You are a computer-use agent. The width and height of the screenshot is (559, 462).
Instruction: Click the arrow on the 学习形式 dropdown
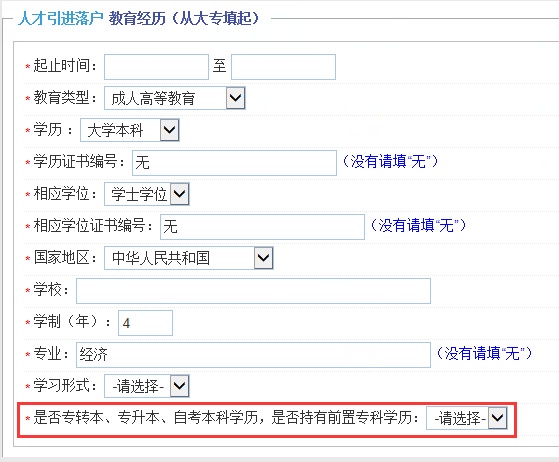click(179, 386)
